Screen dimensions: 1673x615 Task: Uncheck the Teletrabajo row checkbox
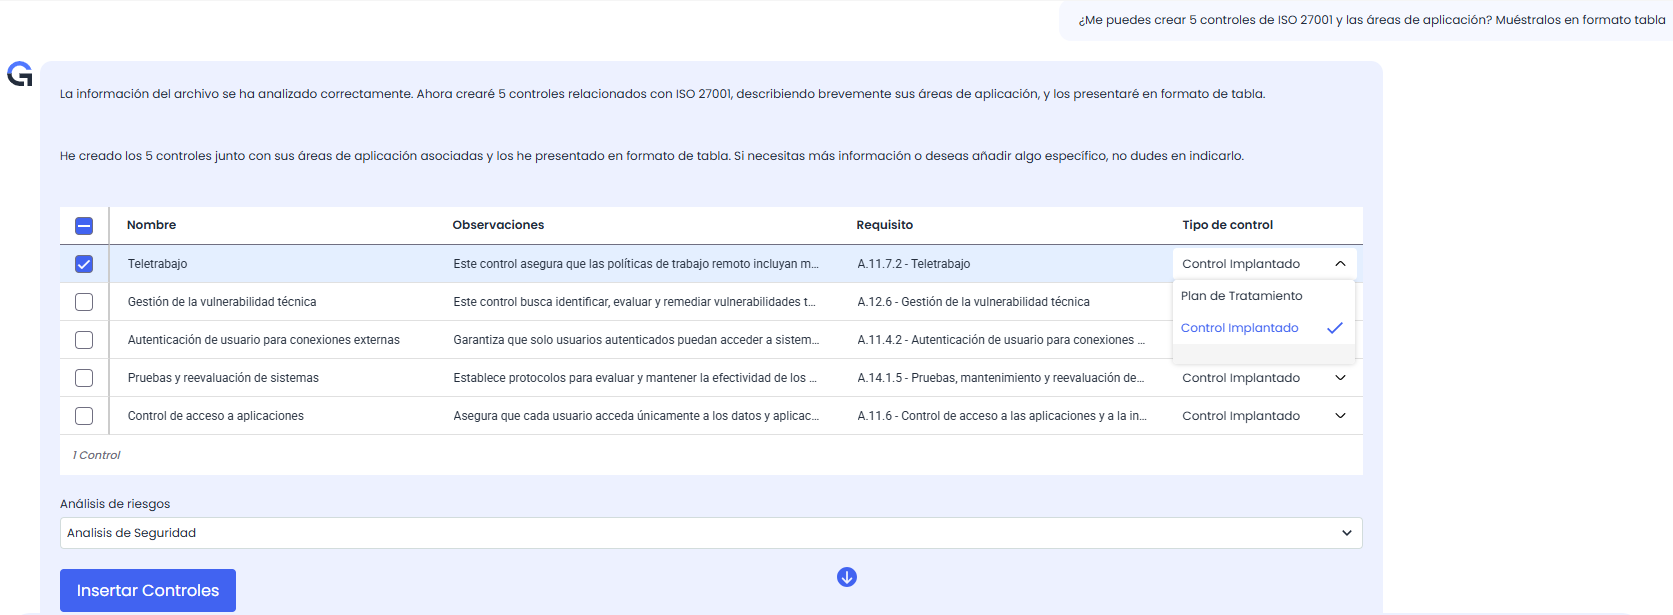[84, 264]
